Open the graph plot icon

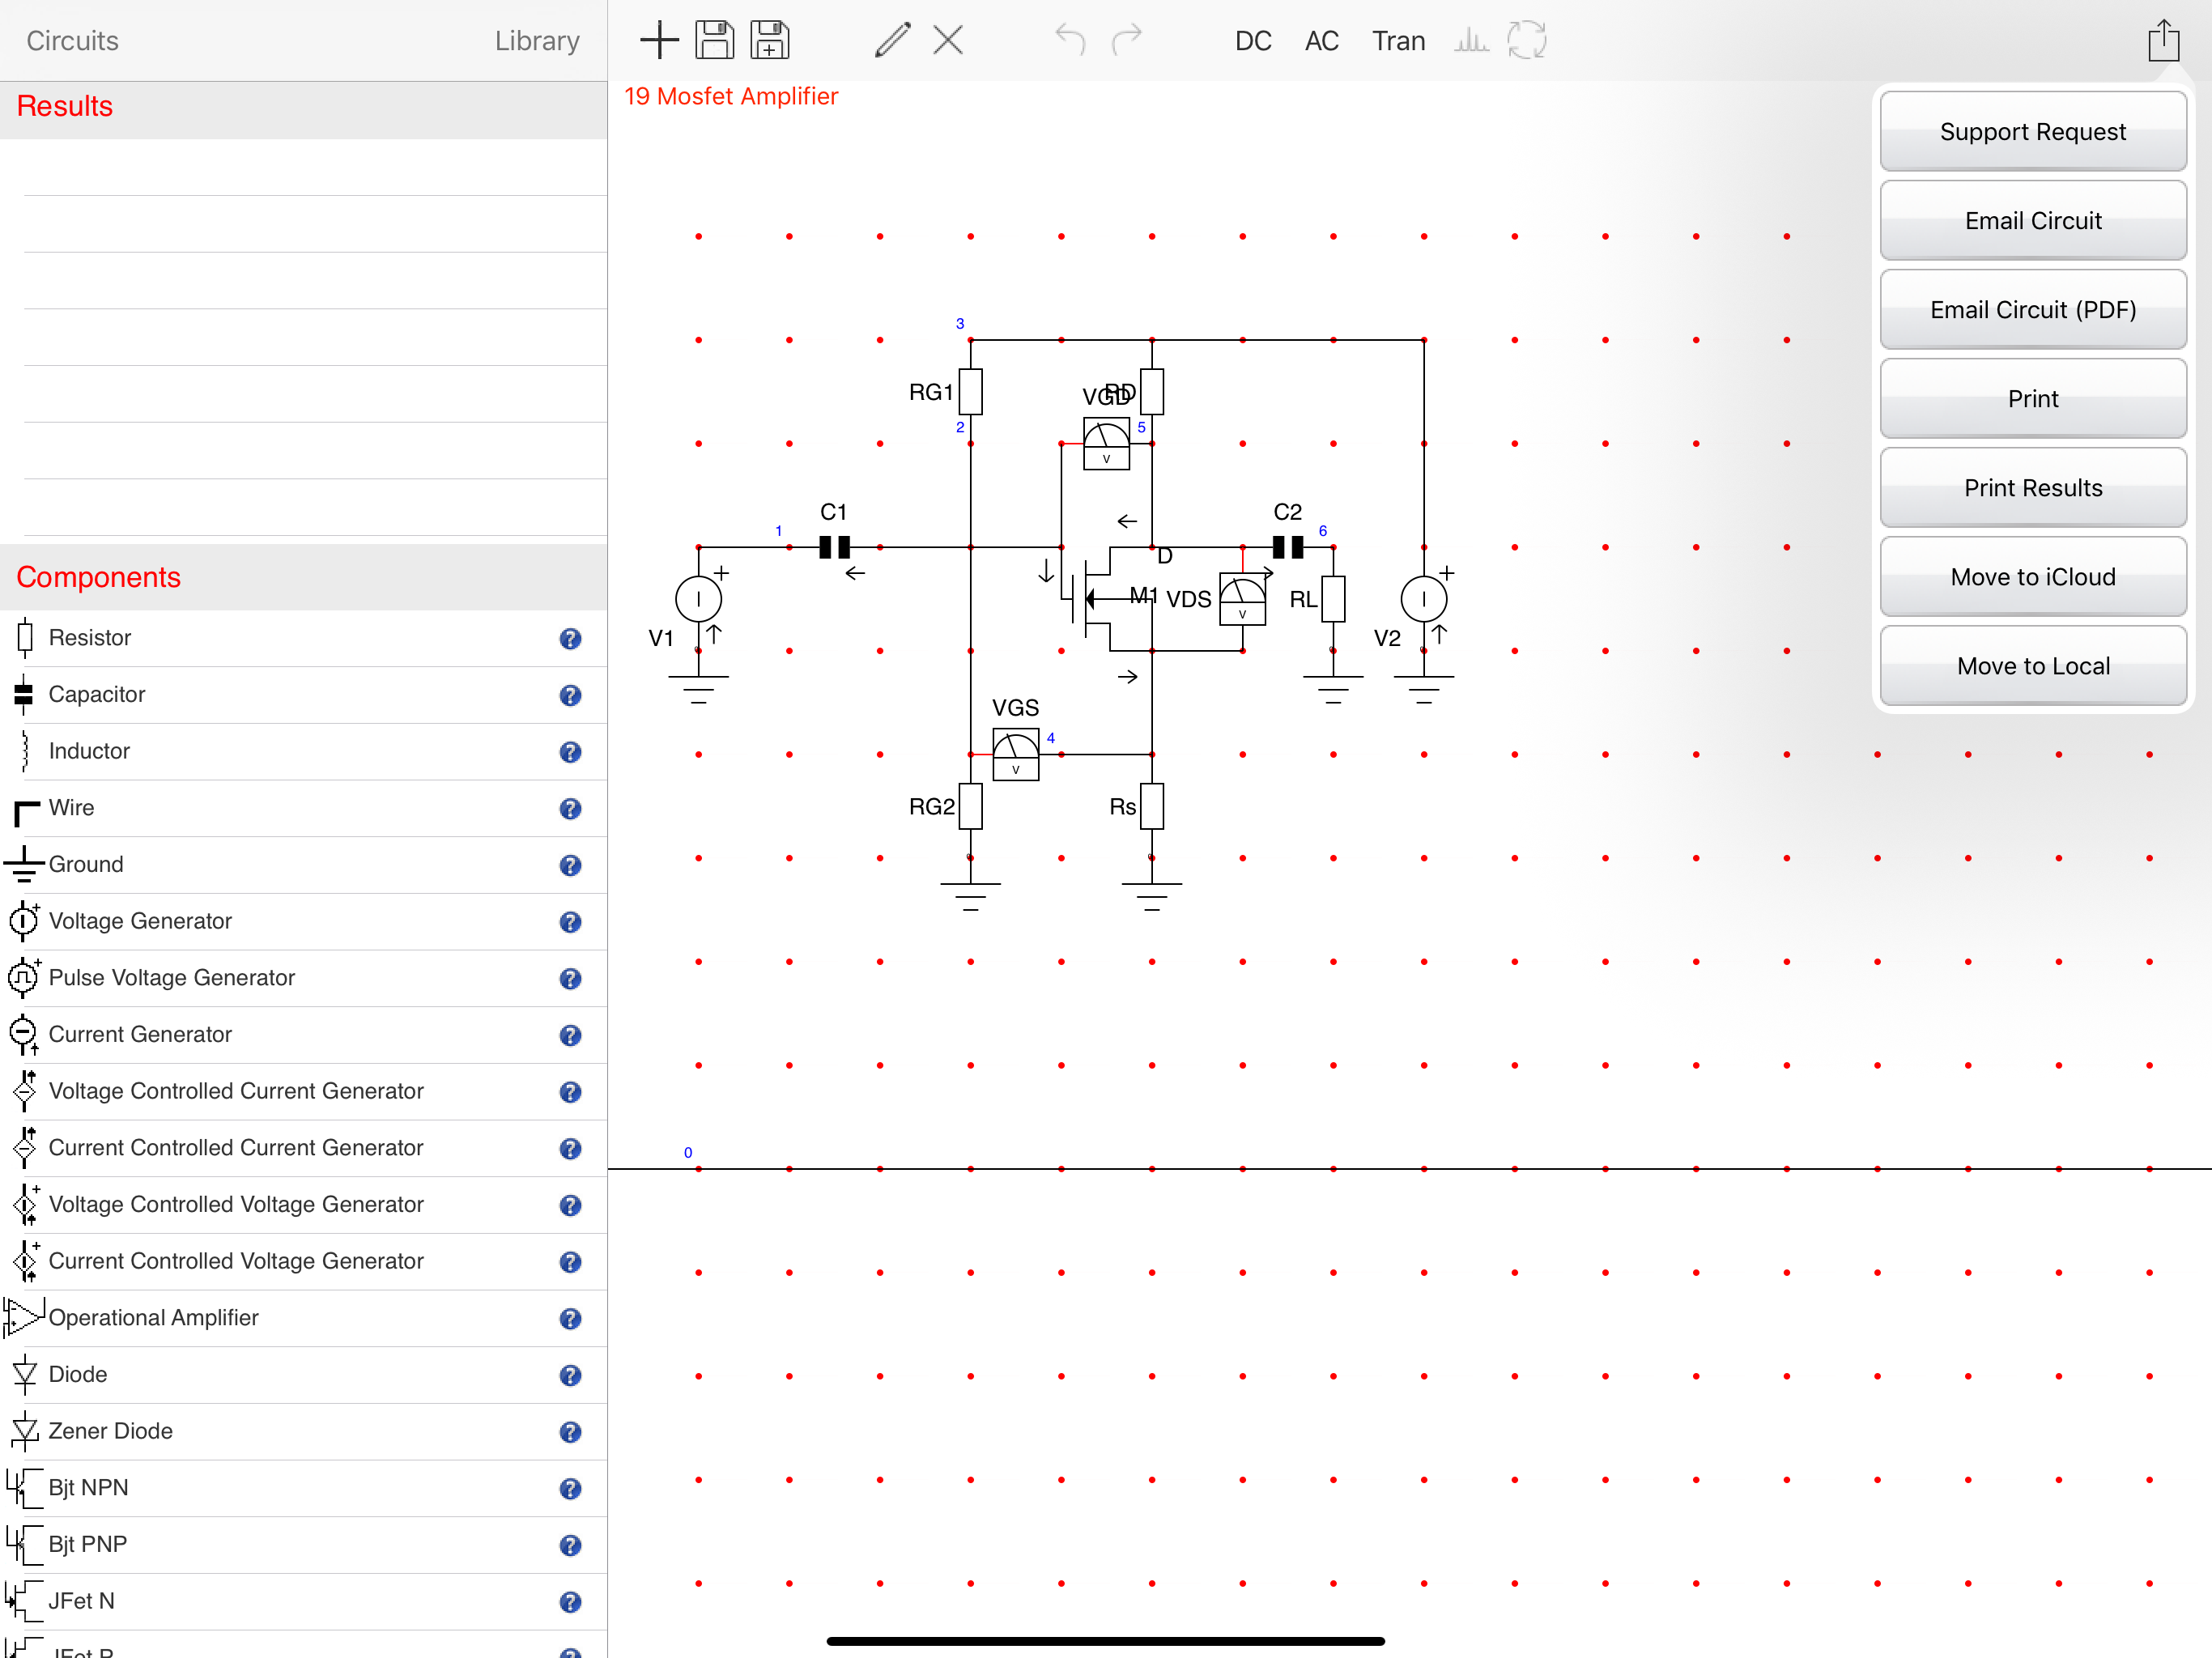pyautogui.click(x=1471, y=41)
